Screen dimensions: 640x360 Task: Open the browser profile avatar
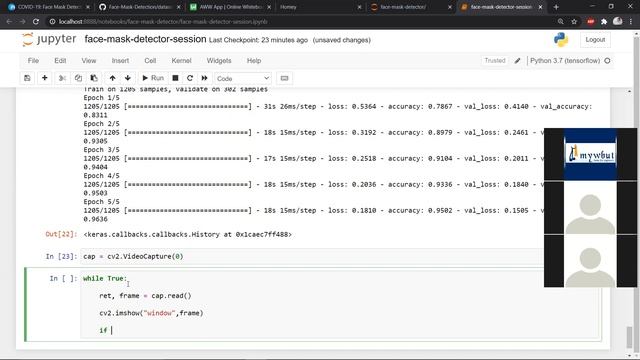pos(618,21)
